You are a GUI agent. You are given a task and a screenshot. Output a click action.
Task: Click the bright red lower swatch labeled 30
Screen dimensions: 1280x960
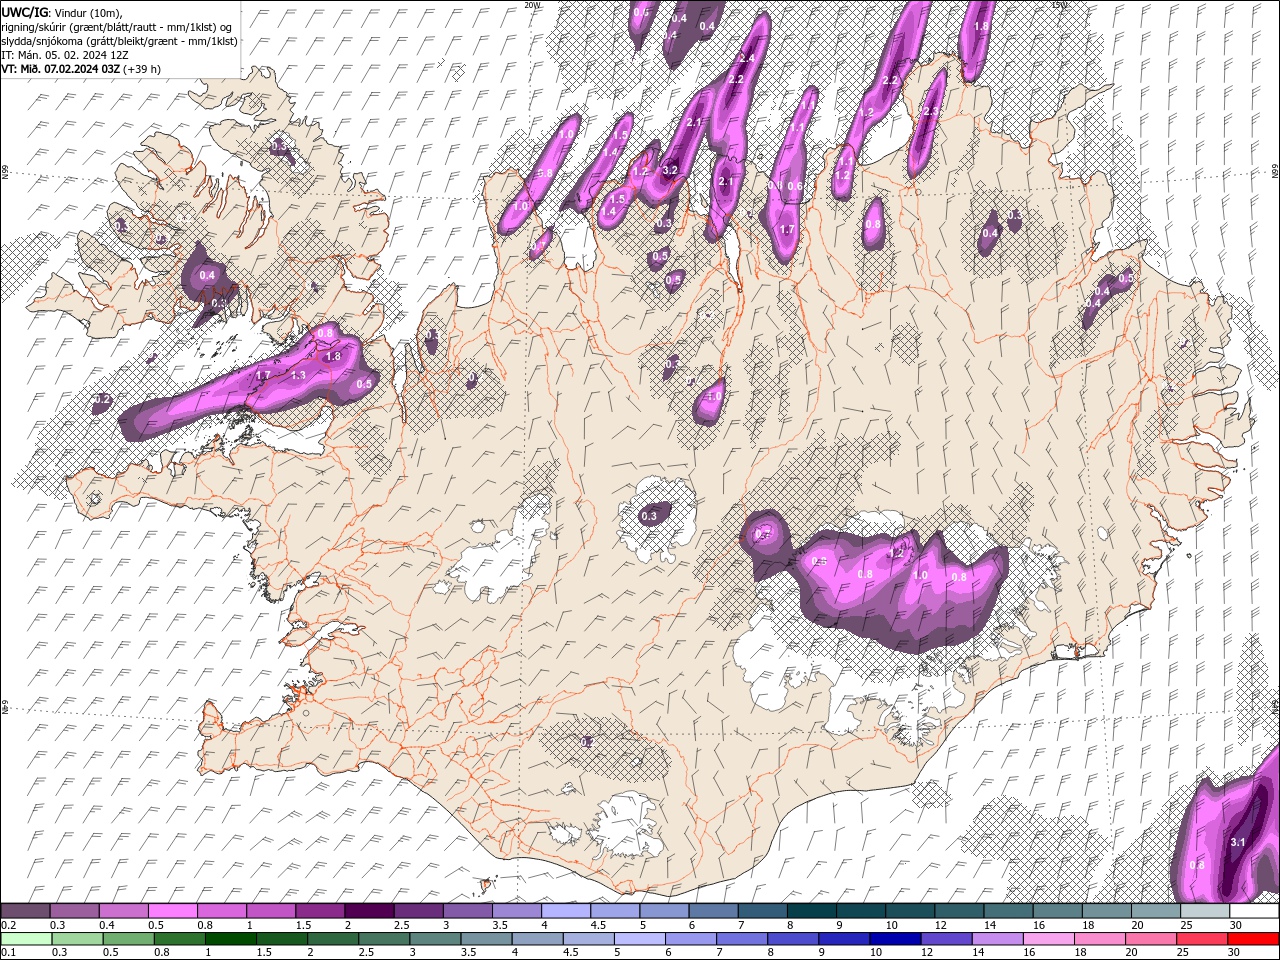pyautogui.click(x=1253, y=938)
